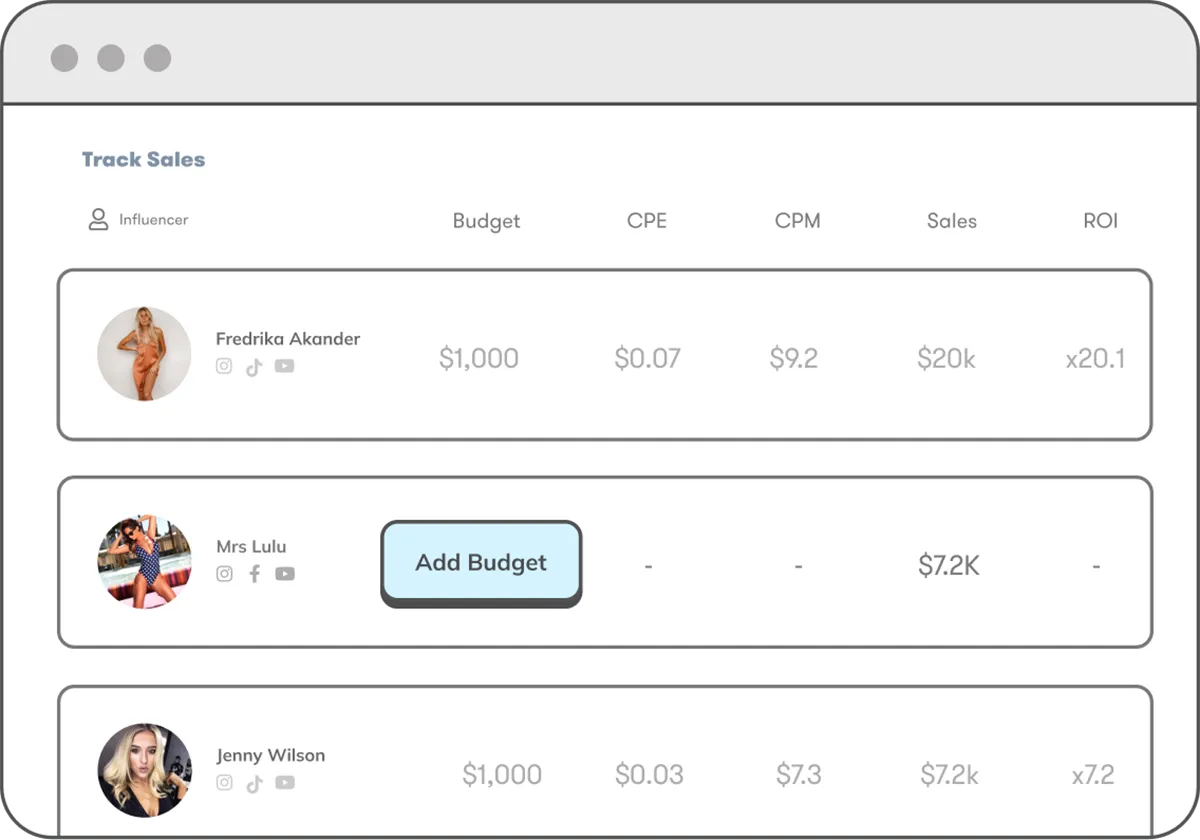Select Jenny Wilson's Instagram icon
The image size is (1200, 840).
[x=224, y=783]
